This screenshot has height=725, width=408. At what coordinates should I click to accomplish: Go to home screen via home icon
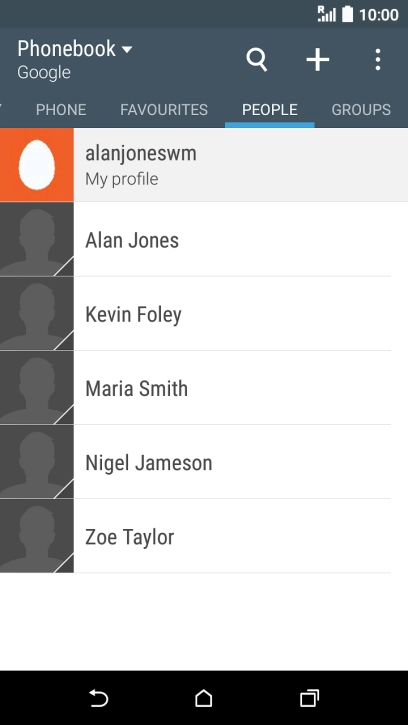(x=204, y=698)
